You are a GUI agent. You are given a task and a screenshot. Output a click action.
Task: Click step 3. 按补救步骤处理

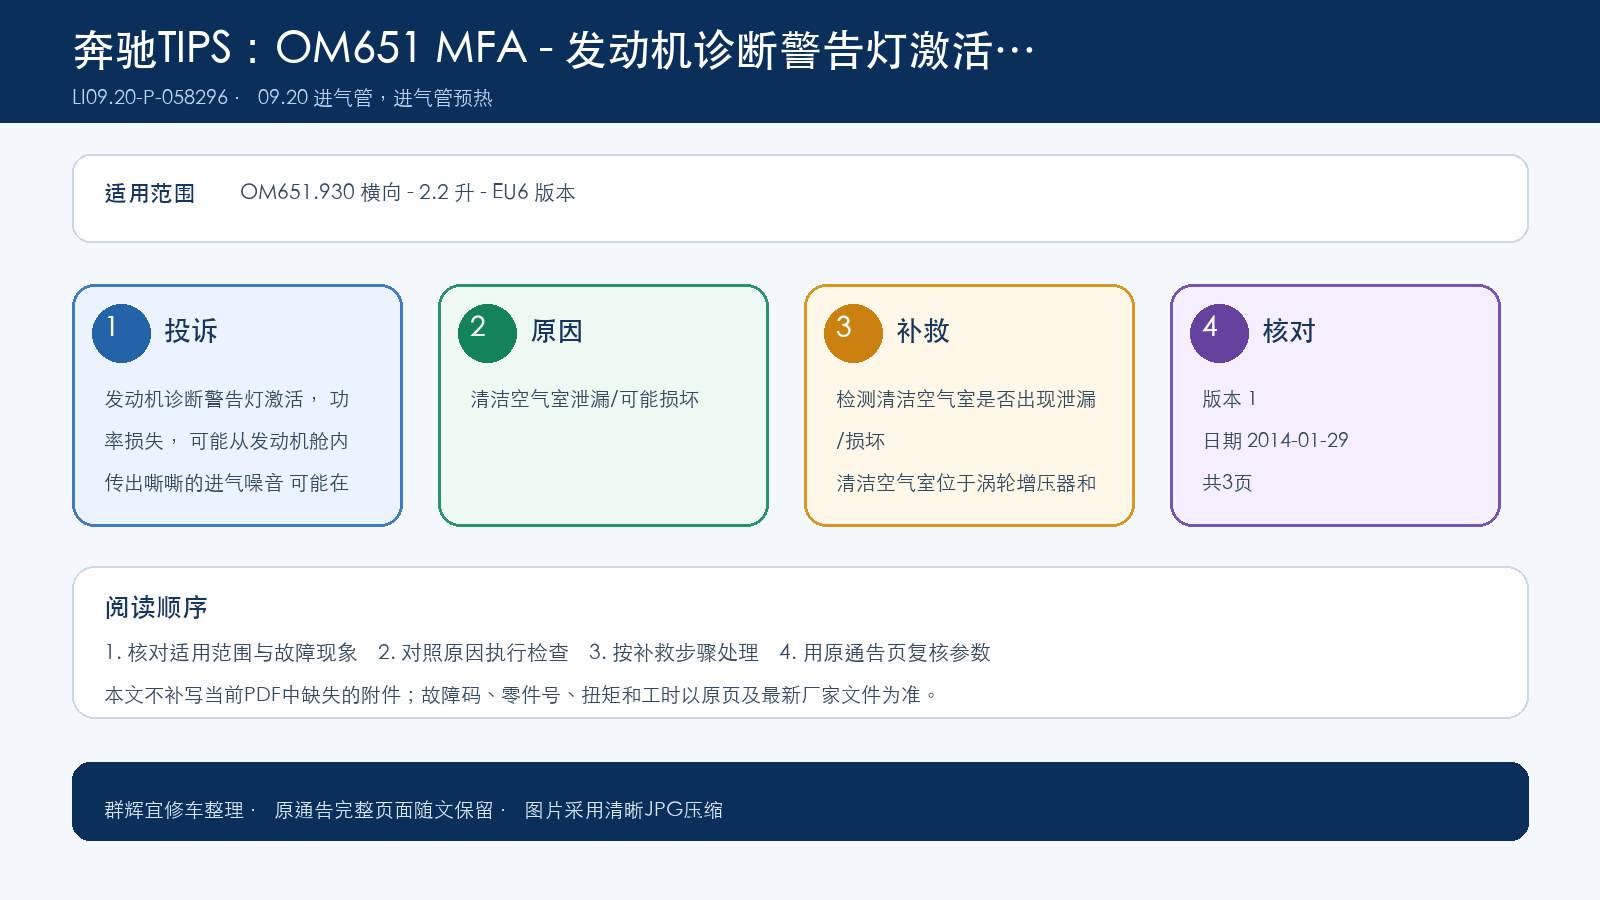pos(674,653)
